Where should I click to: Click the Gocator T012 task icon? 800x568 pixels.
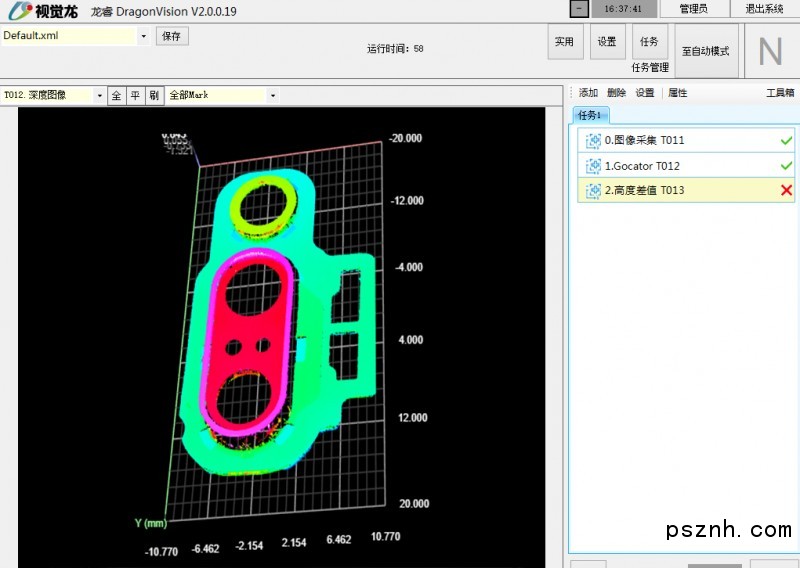click(x=593, y=166)
